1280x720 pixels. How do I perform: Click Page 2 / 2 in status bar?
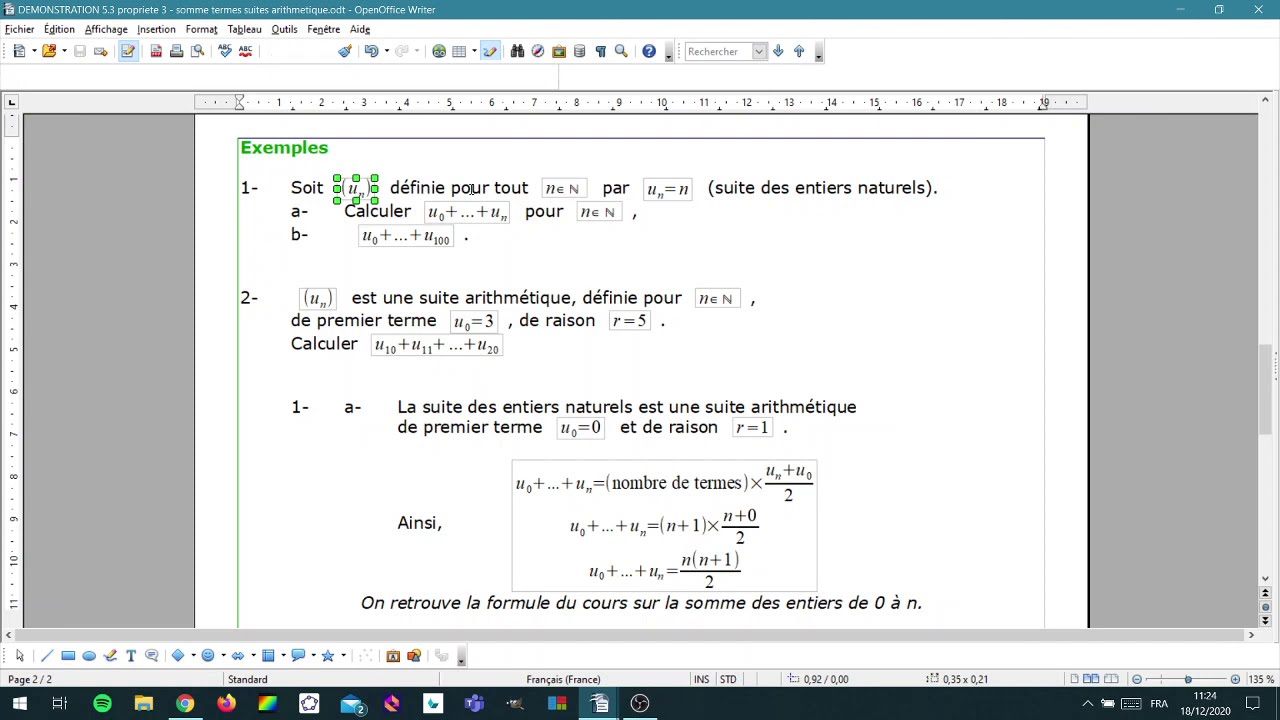tap(30, 679)
